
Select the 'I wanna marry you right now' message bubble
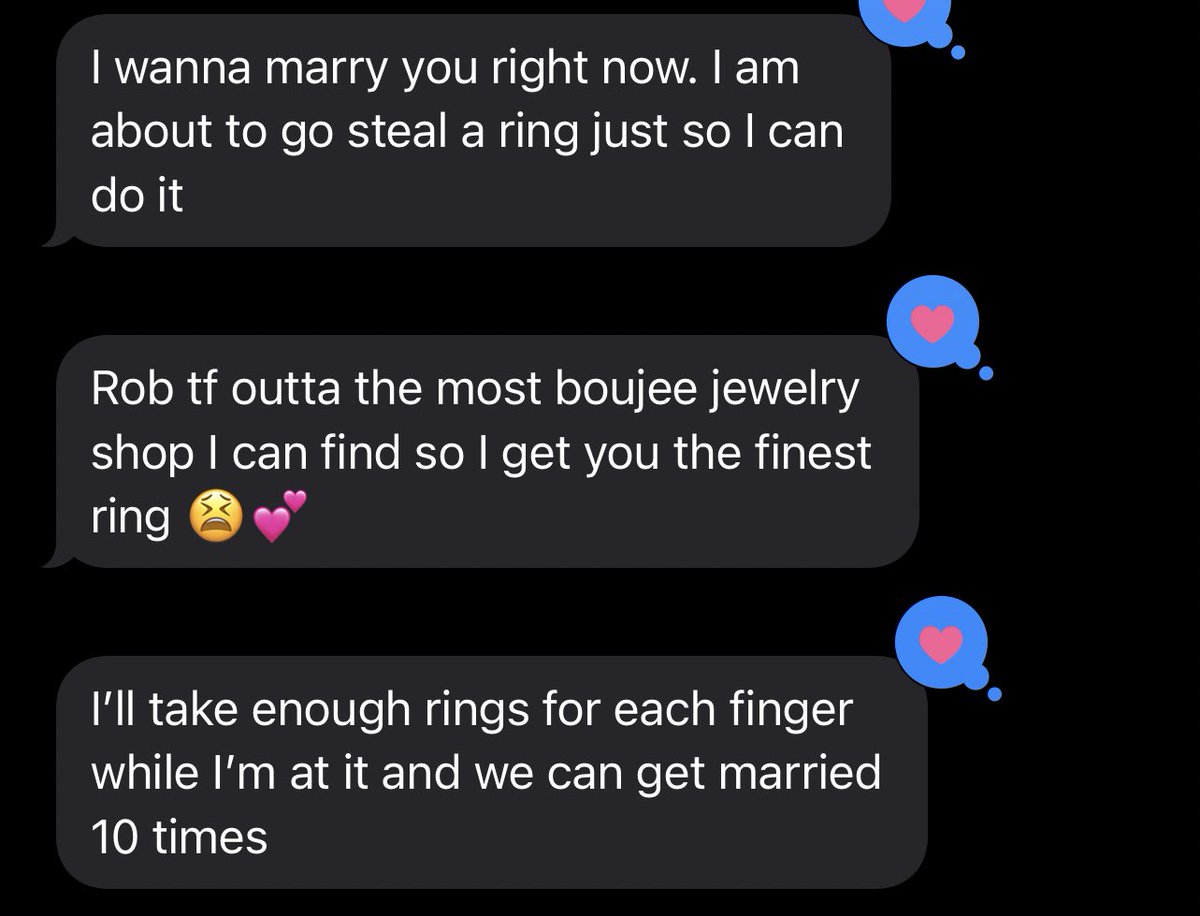468,130
